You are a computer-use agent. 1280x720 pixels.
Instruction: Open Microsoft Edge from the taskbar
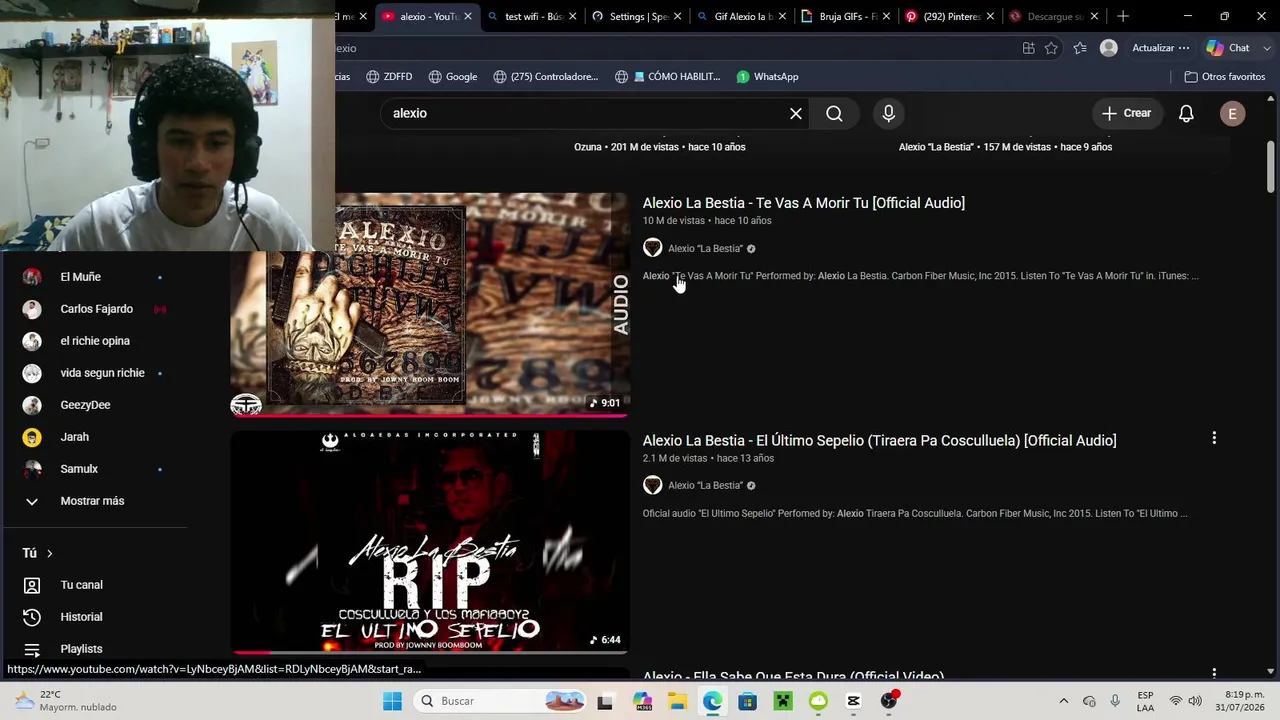click(712, 701)
